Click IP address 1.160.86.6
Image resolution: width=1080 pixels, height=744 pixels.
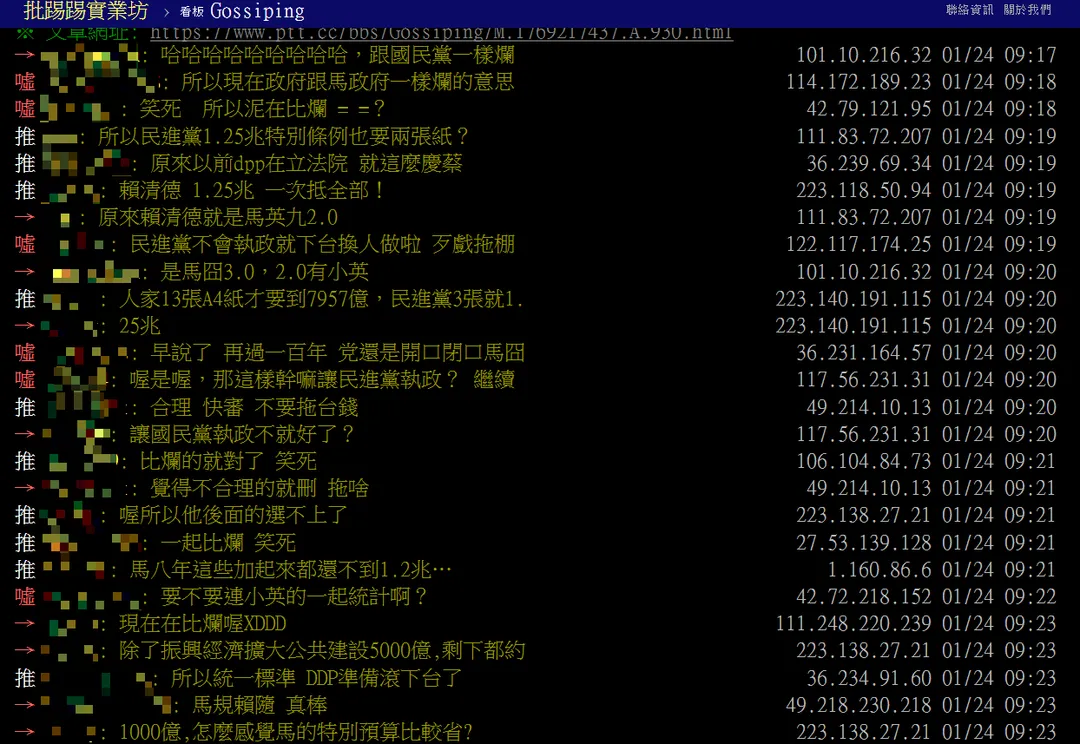coord(880,570)
